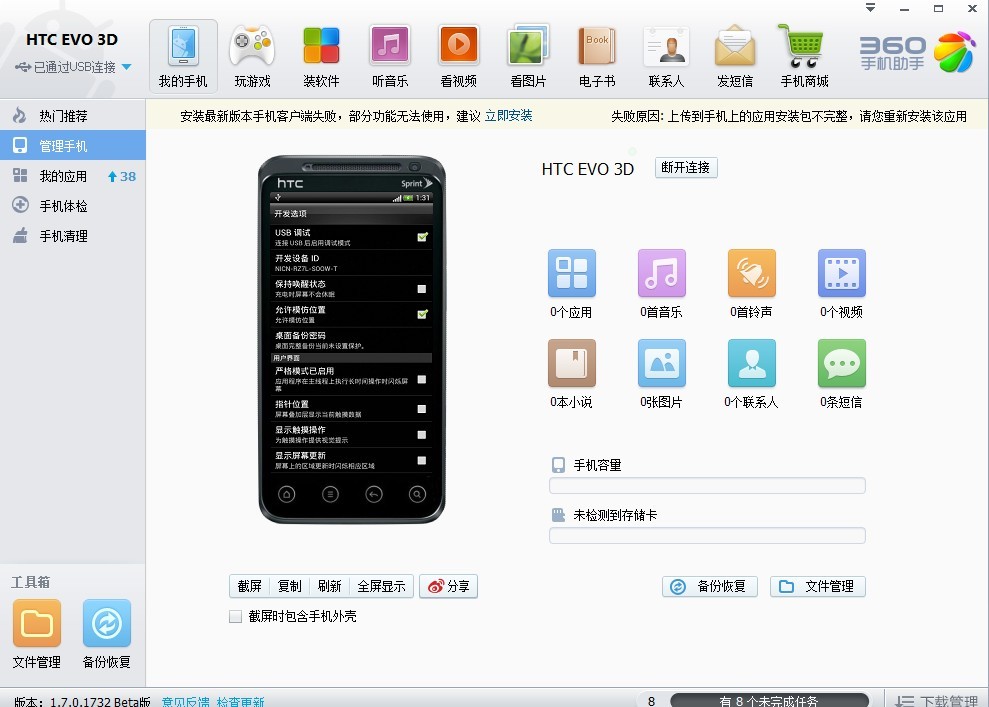Click the 0个联系人 contacts tile
The image size is (989, 707).
[751, 374]
